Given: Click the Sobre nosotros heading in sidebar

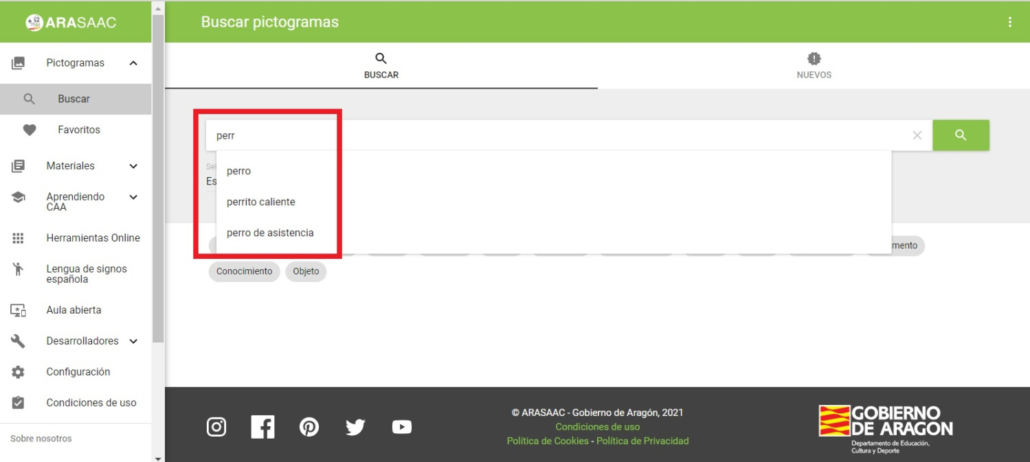Looking at the screenshot, I should click(41, 438).
